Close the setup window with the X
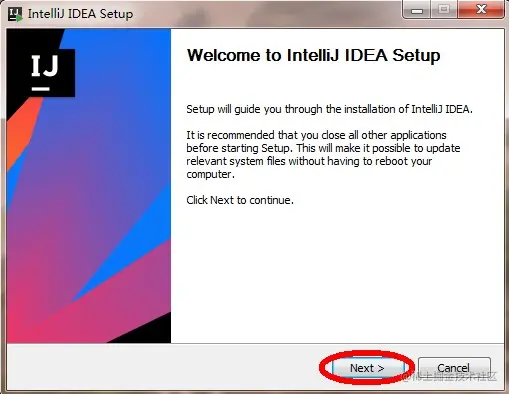509x394 pixels. (x=481, y=10)
